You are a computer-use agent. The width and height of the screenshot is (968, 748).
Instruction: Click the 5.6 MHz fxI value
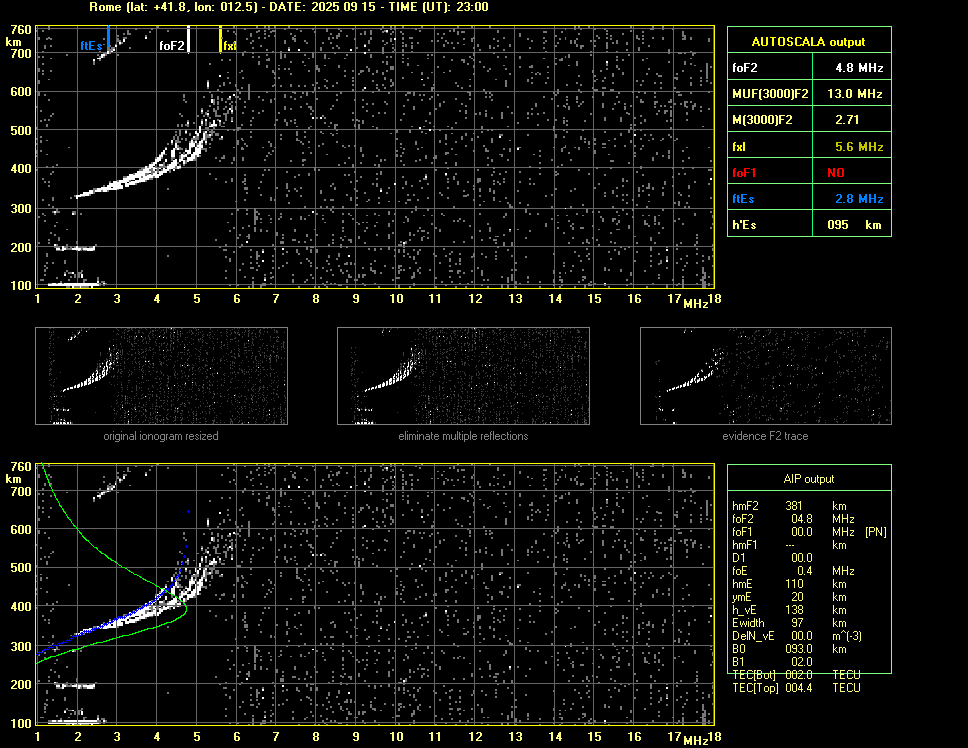point(859,147)
